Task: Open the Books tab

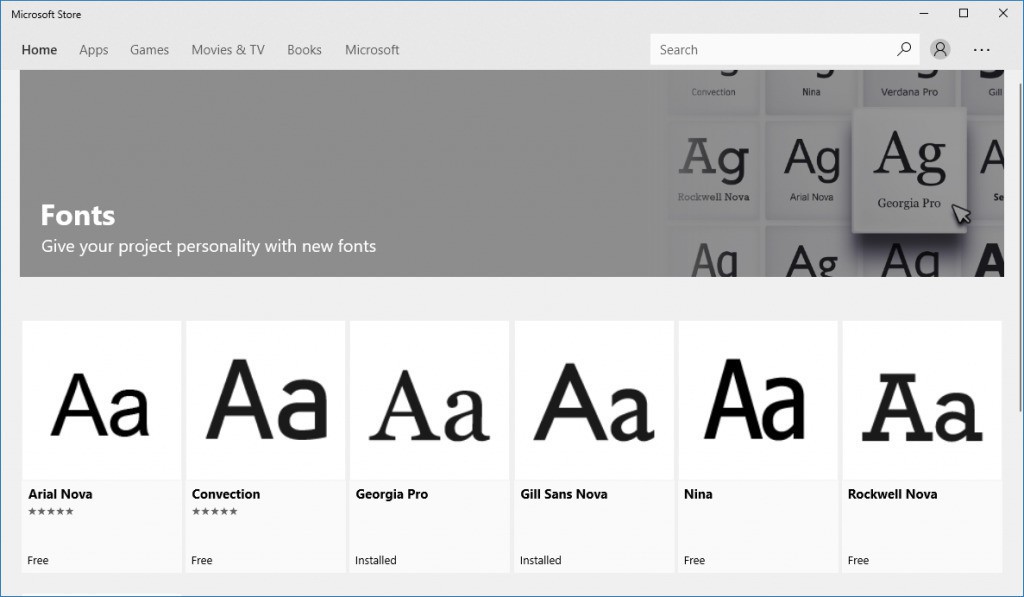Action: pyautogui.click(x=304, y=50)
